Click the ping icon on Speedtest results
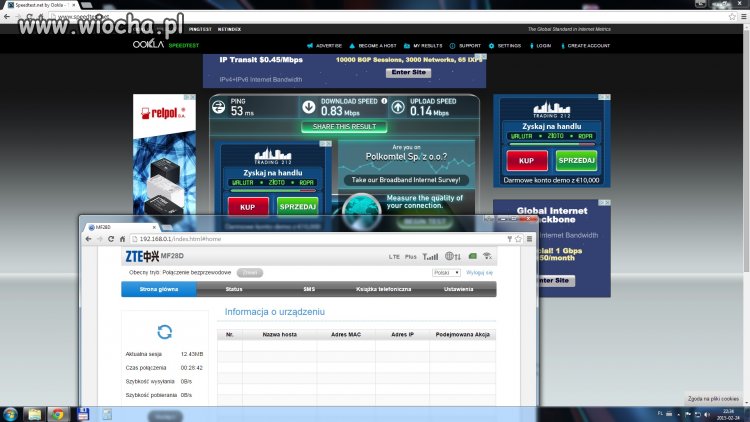 coord(219,107)
